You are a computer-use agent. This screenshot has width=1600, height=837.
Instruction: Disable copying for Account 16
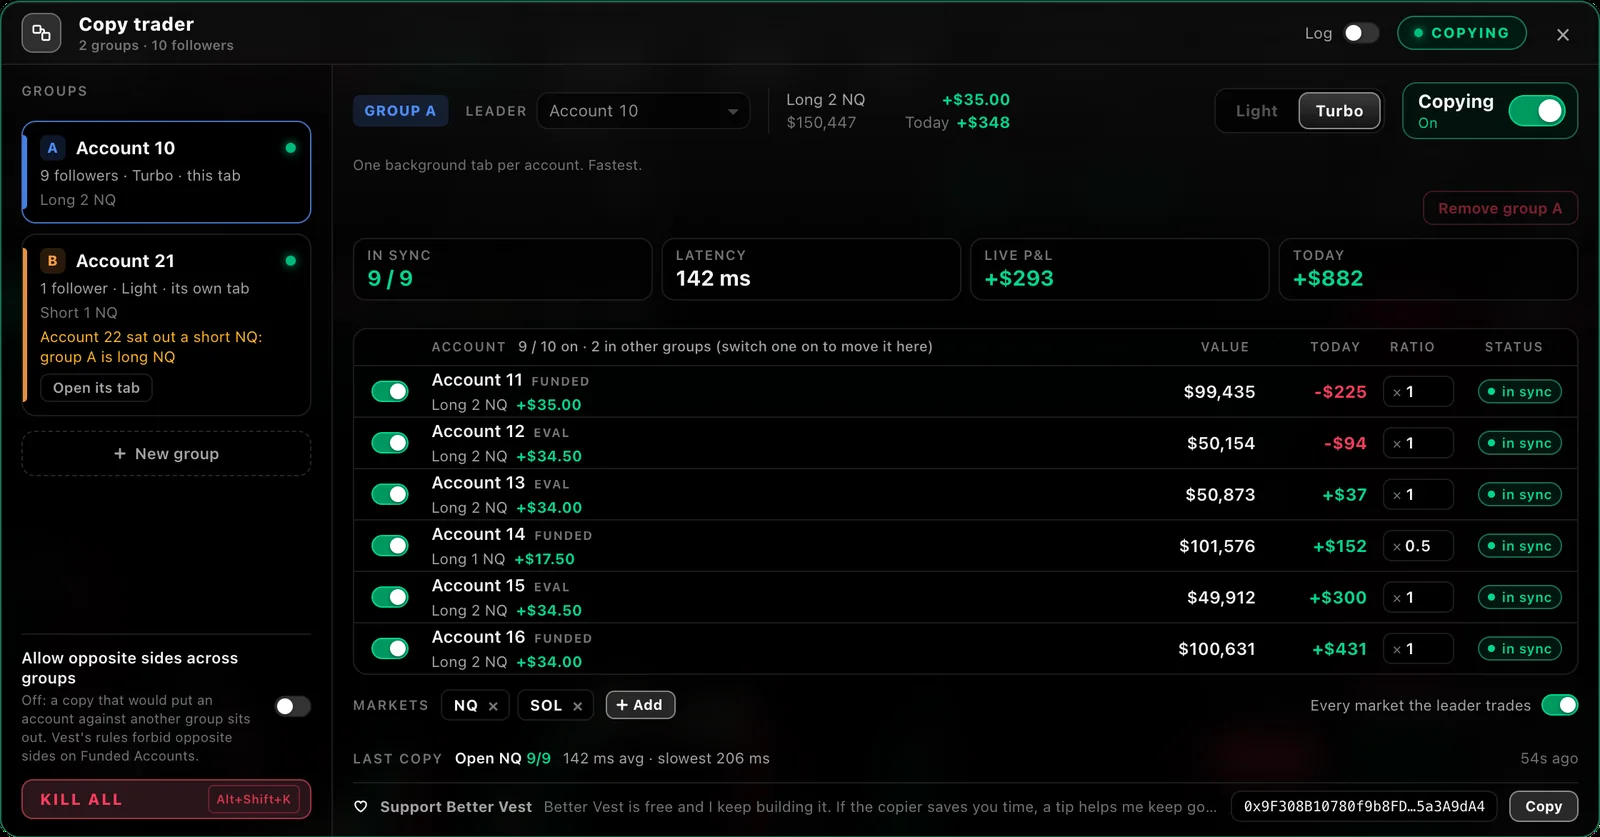coord(390,649)
